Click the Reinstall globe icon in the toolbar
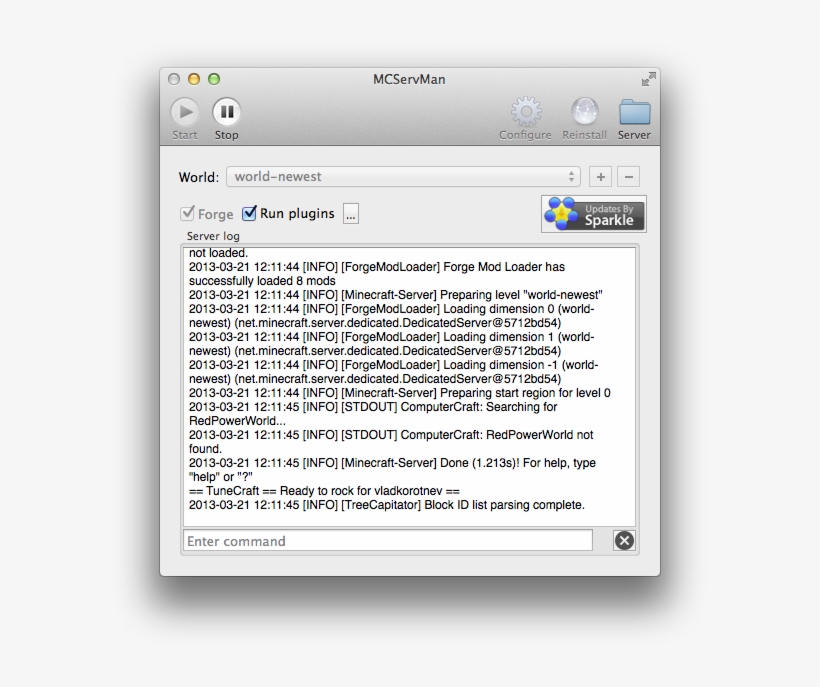The image size is (820, 687). tap(584, 112)
